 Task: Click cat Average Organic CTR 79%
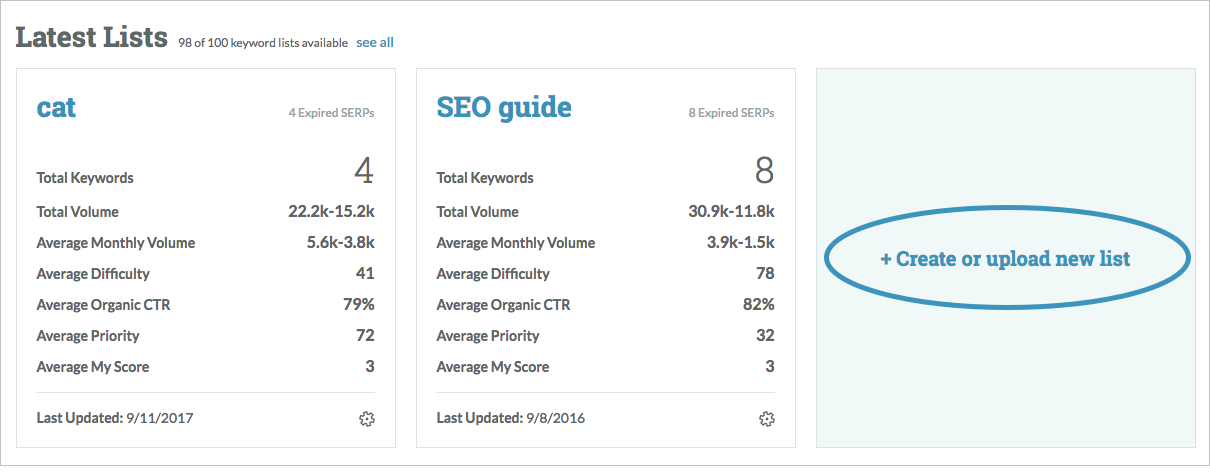(x=358, y=304)
